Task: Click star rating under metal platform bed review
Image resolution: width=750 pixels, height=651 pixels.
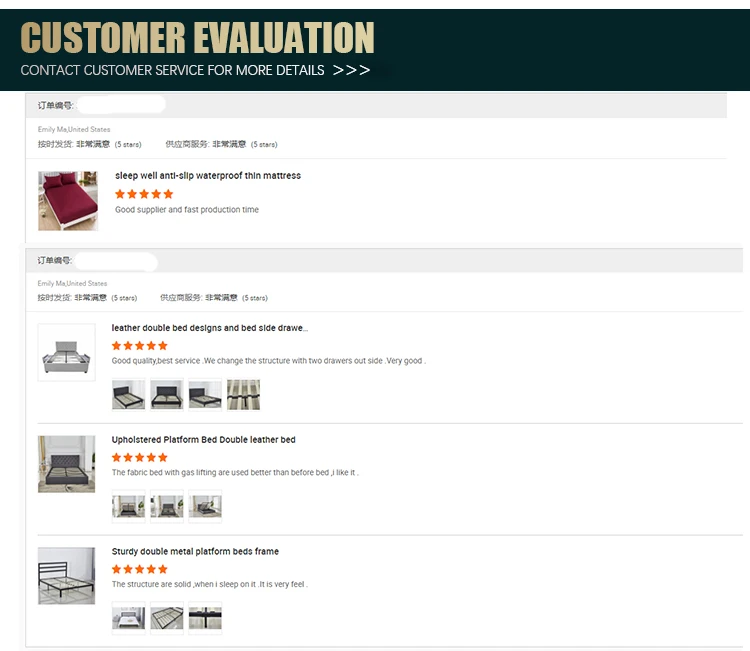Action: (x=140, y=569)
